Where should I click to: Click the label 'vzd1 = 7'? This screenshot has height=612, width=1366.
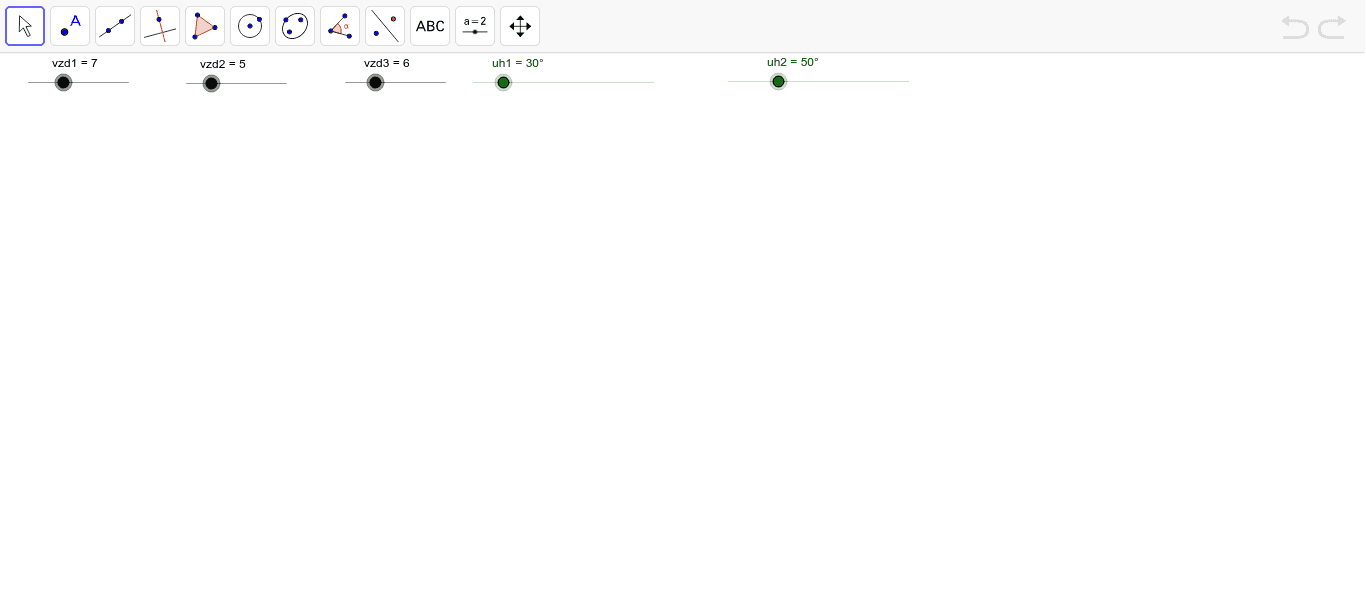pos(75,63)
